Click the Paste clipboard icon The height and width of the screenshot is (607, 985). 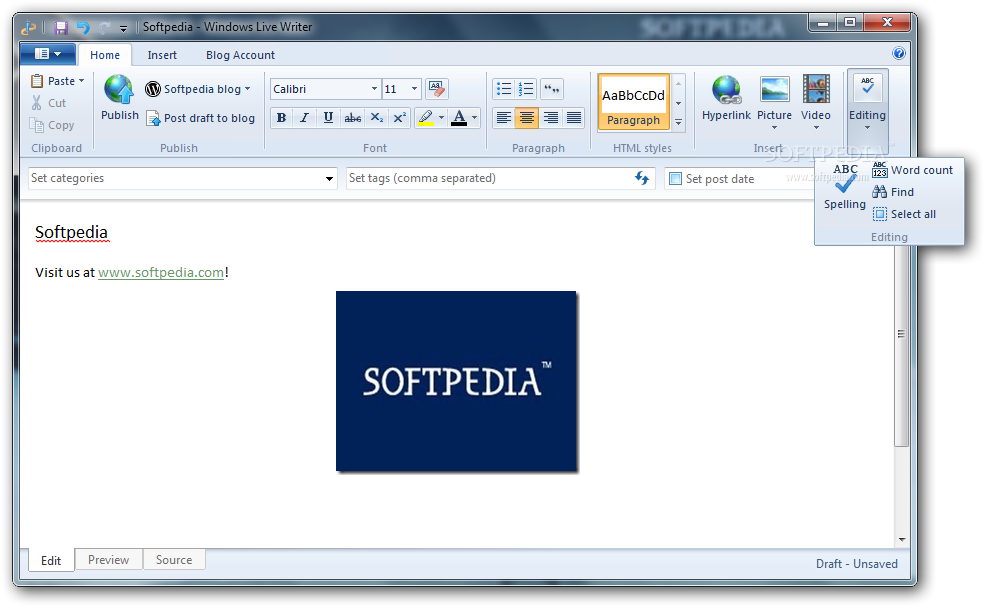(37, 81)
